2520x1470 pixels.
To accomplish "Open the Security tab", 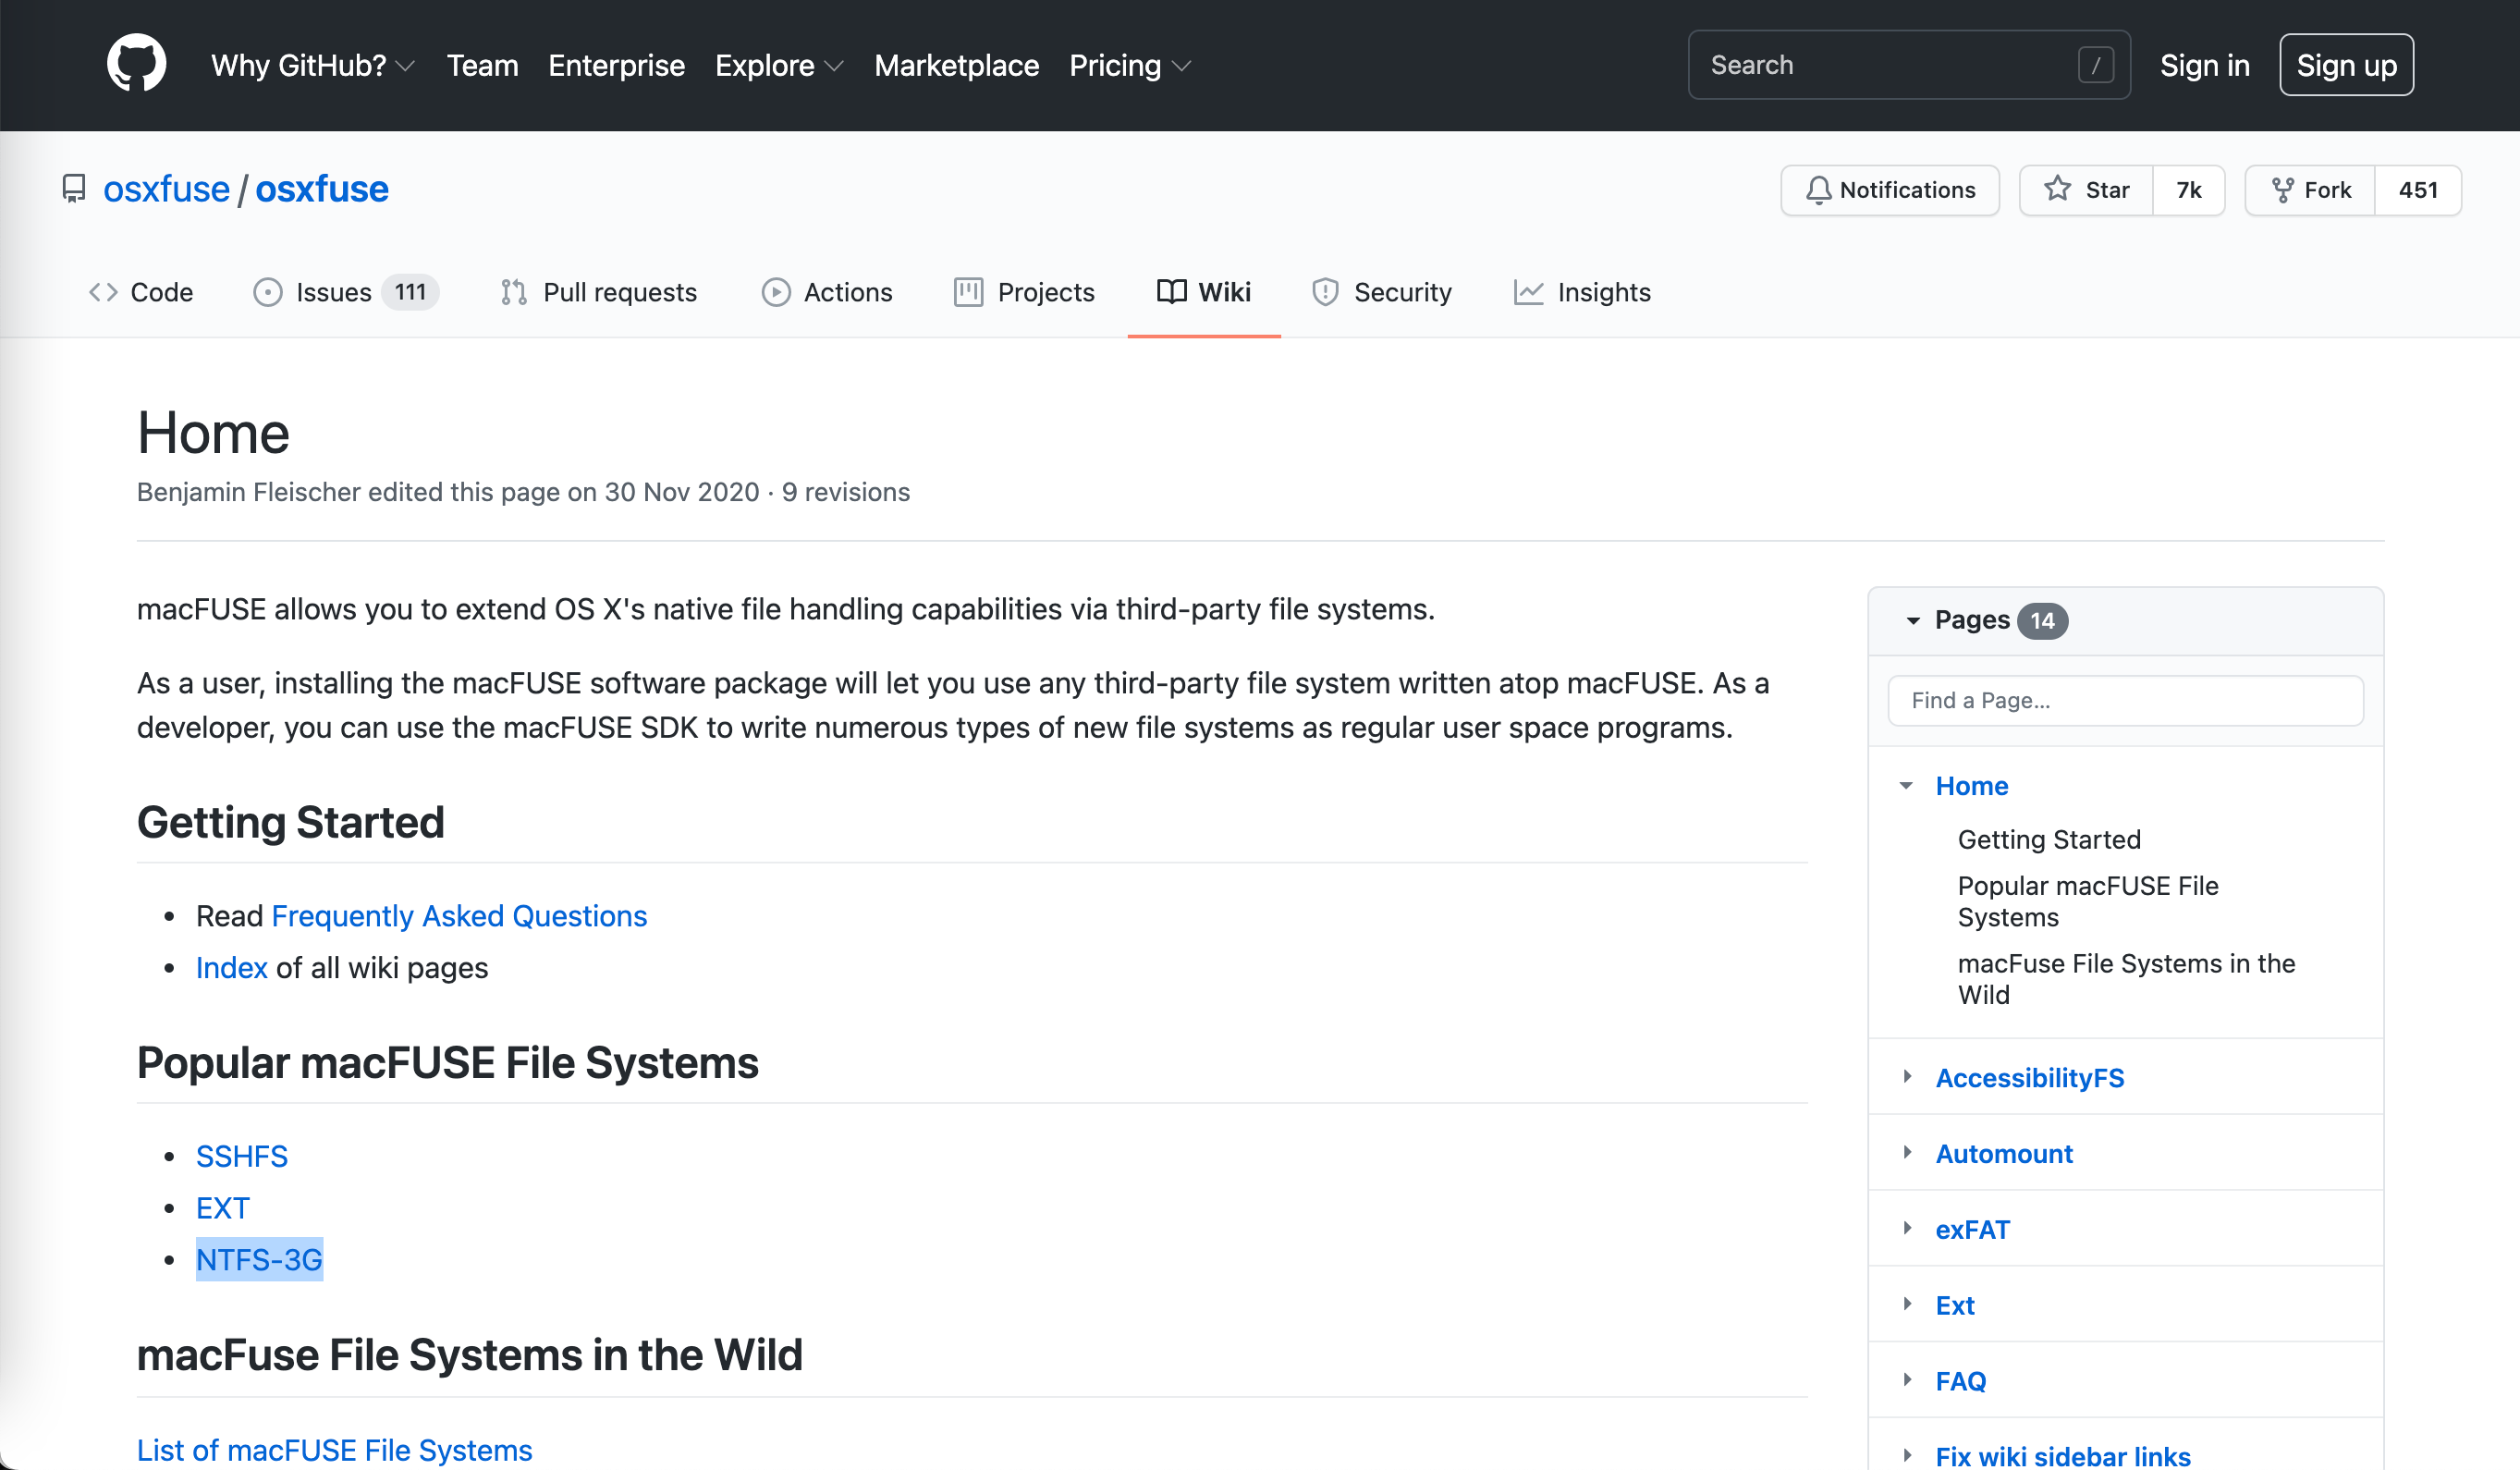I will click(x=1382, y=292).
